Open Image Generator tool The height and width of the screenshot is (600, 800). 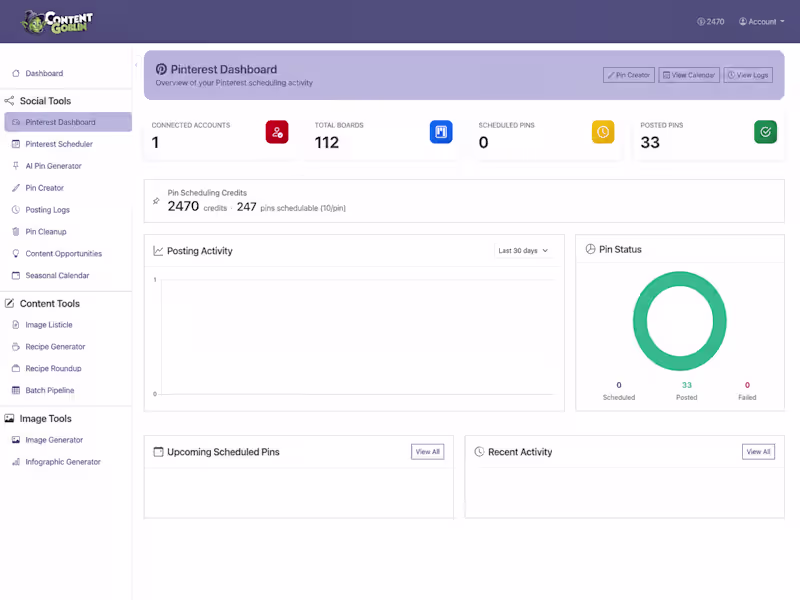54,440
